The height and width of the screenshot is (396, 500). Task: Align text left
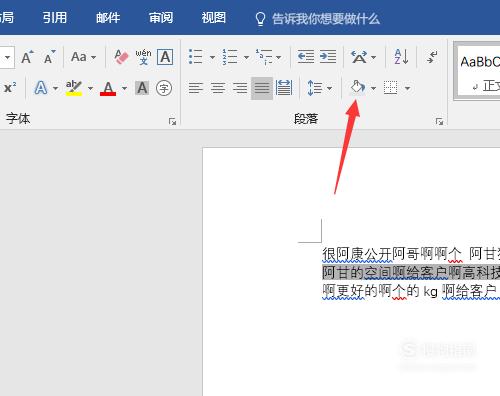pyautogui.click(x=196, y=88)
